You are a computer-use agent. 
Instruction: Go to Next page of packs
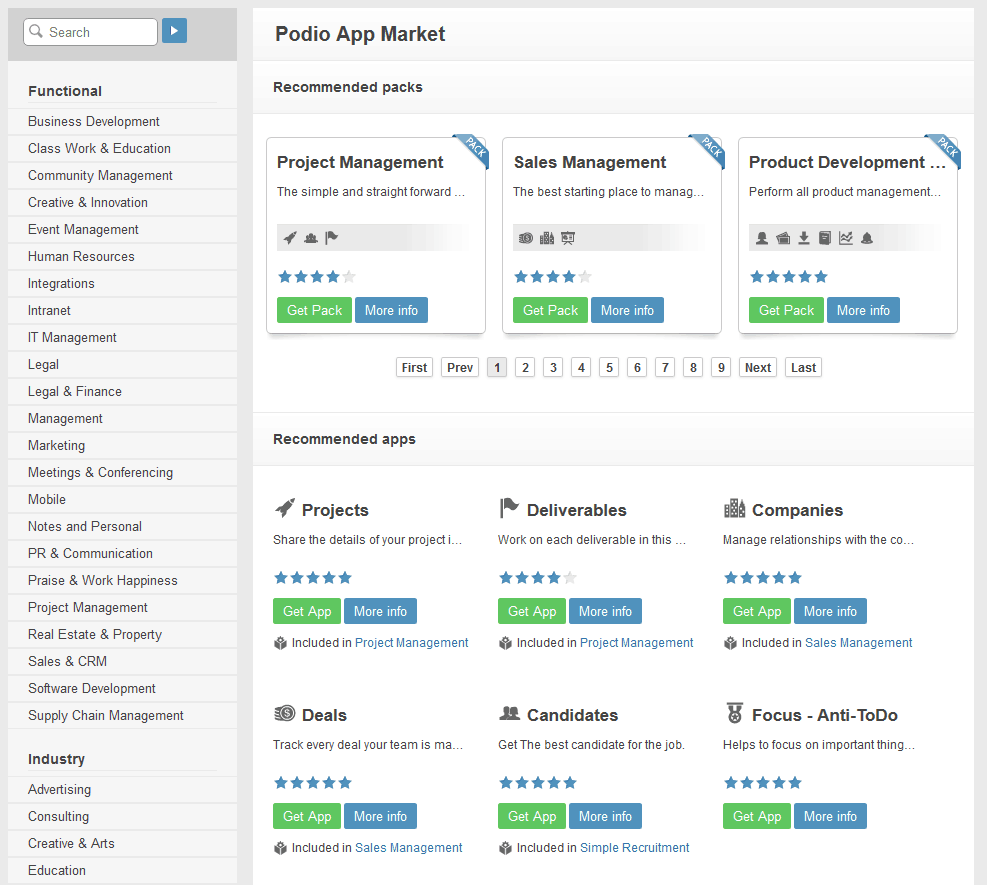click(x=758, y=367)
